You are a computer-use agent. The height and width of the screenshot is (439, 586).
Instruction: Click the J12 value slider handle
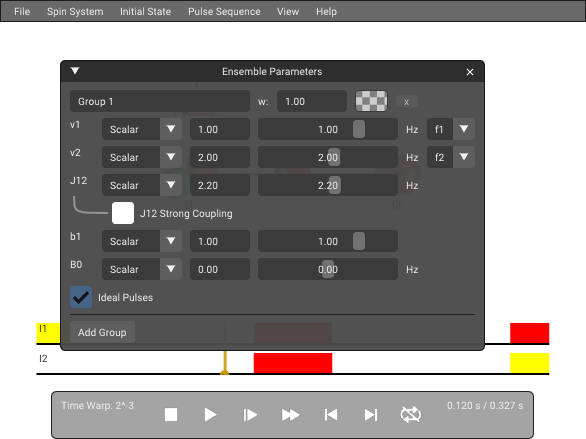click(x=334, y=185)
